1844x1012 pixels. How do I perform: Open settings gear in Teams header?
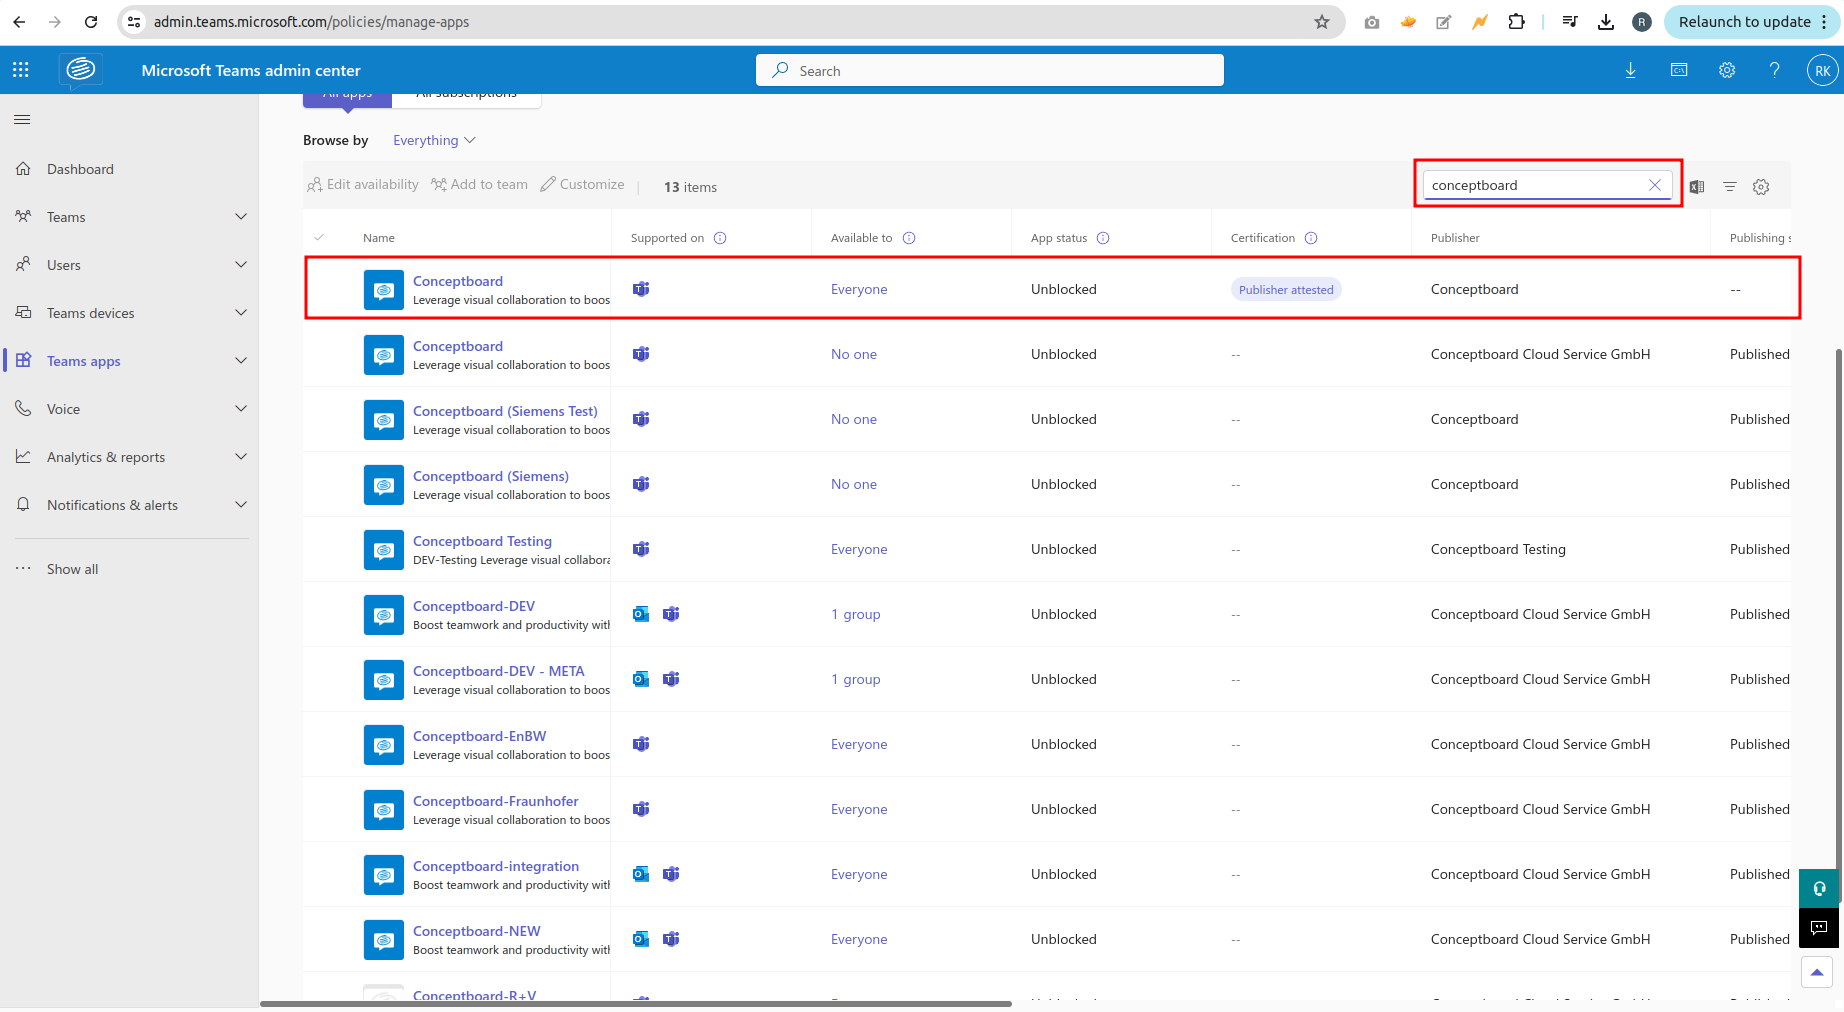point(1727,70)
